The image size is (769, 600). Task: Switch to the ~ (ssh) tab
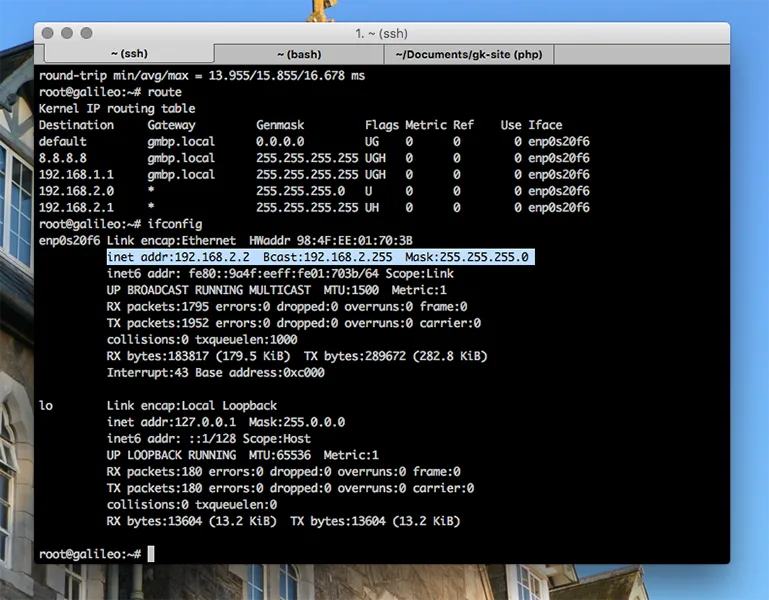(129, 53)
